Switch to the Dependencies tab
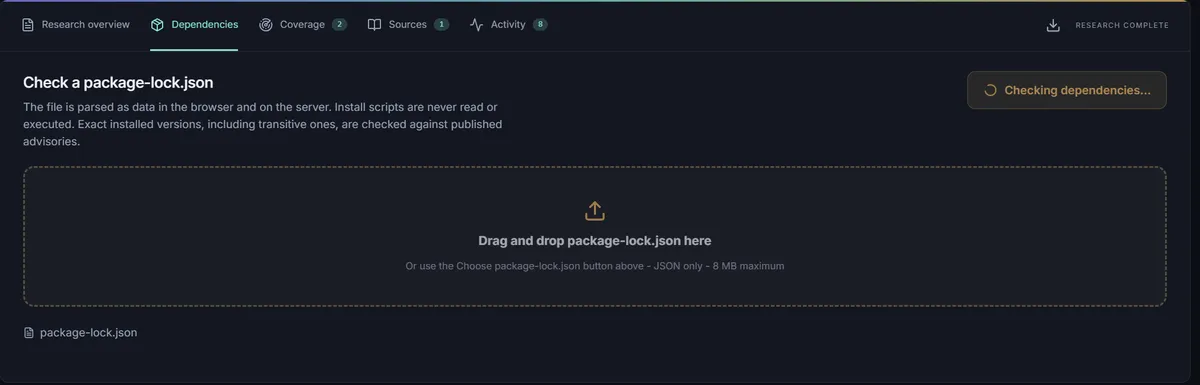The image size is (1200, 385). (194, 25)
